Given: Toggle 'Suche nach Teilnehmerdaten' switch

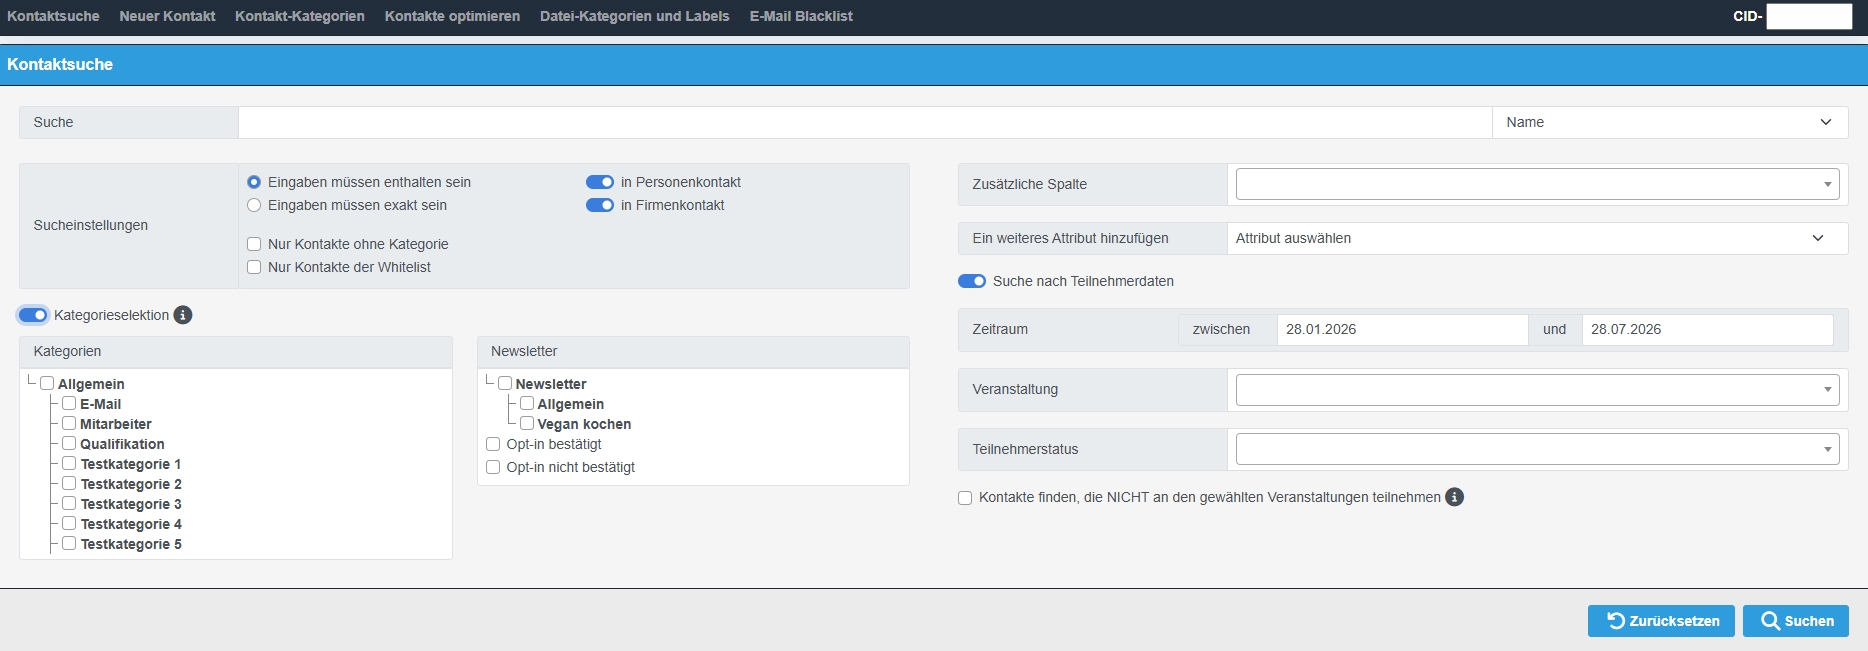Looking at the screenshot, I should 972,281.
